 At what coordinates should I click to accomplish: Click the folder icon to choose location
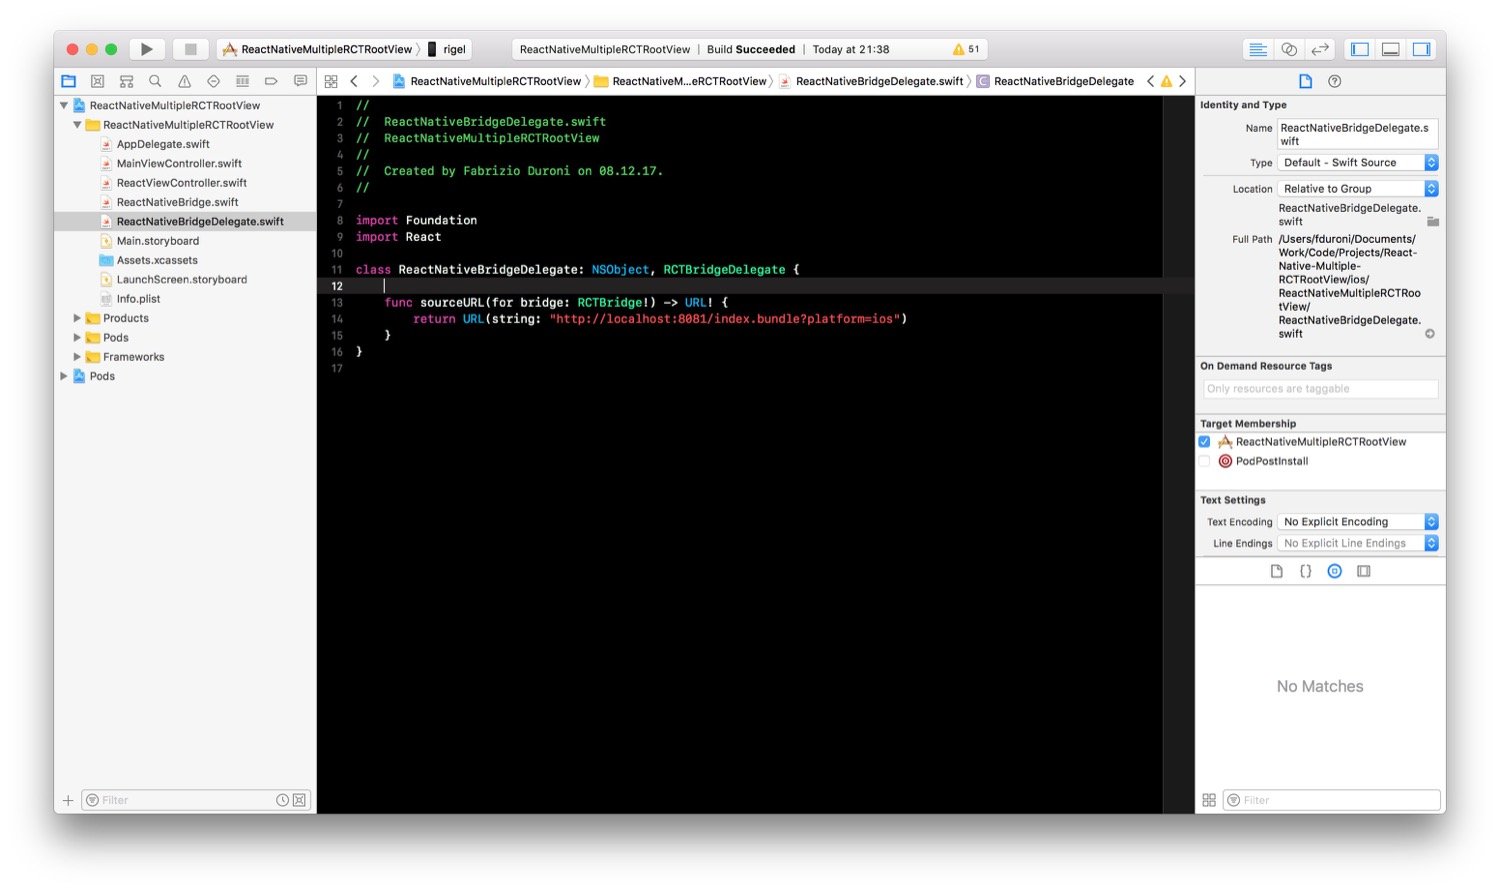coord(1432,221)
